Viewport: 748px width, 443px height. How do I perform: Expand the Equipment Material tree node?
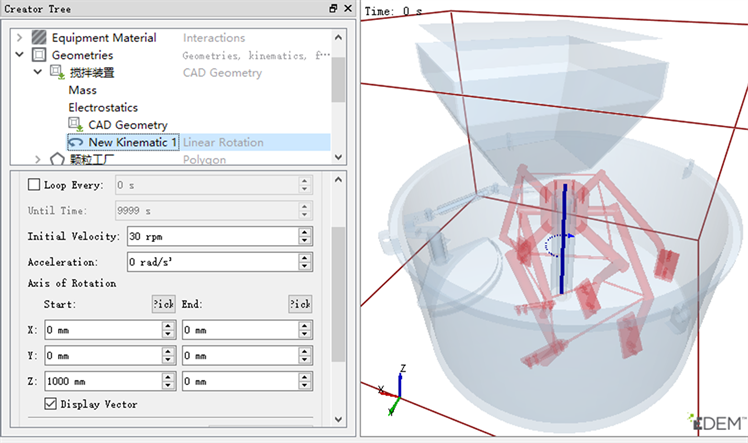pyautogui.click(x=20, y=38)
